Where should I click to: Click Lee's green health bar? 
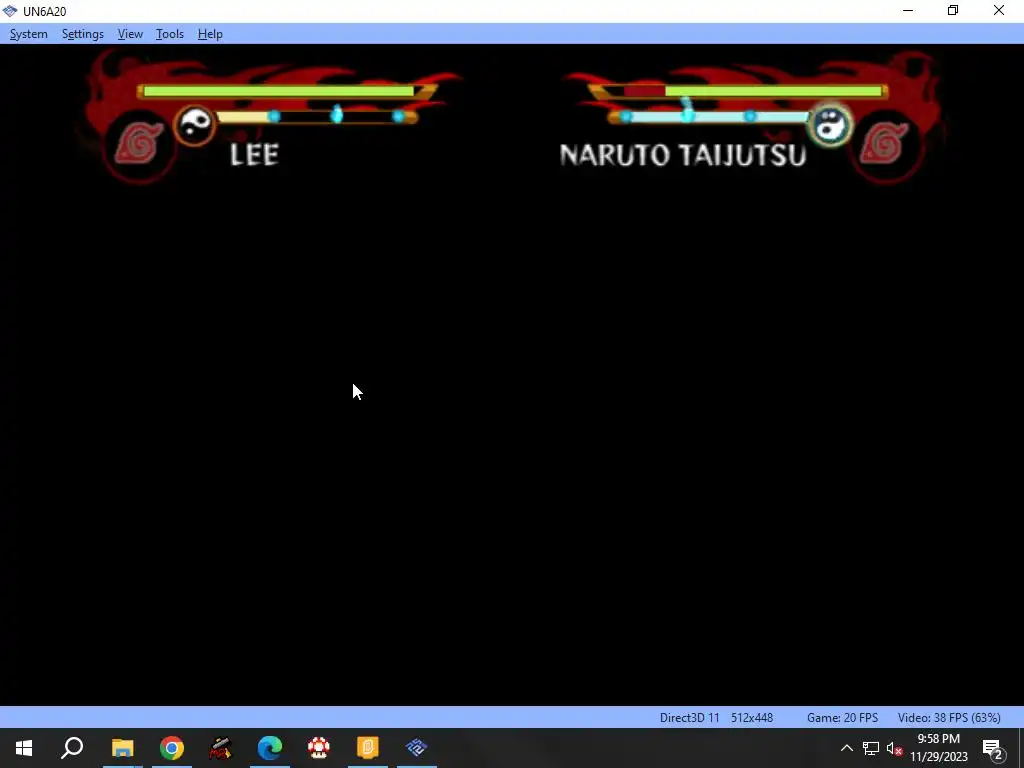(x=279, y=91)
